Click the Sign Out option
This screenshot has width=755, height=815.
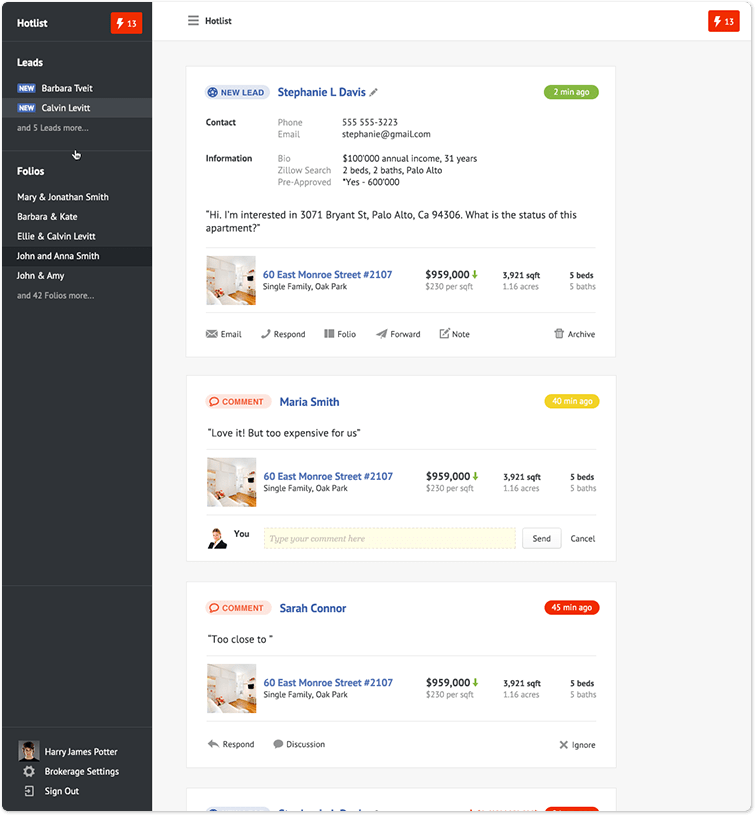(61, 791)
